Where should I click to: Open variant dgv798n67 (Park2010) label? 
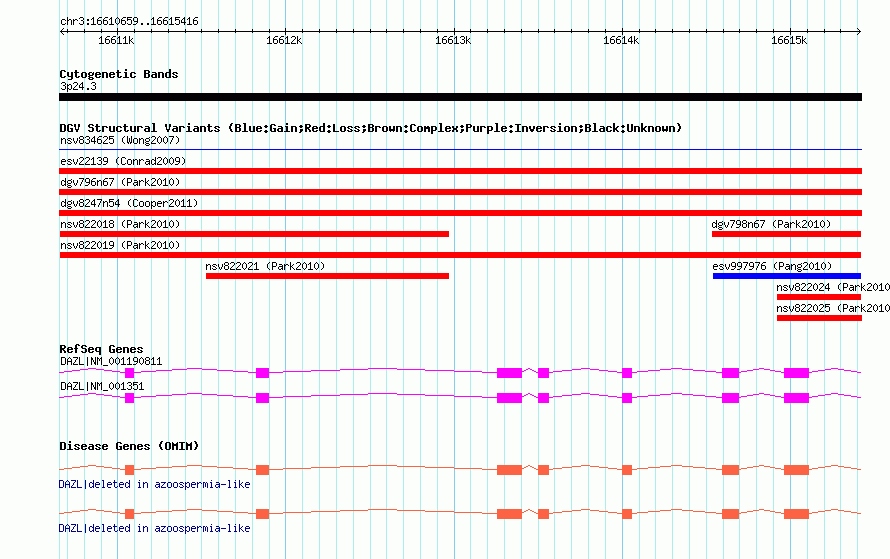(771, 224)
